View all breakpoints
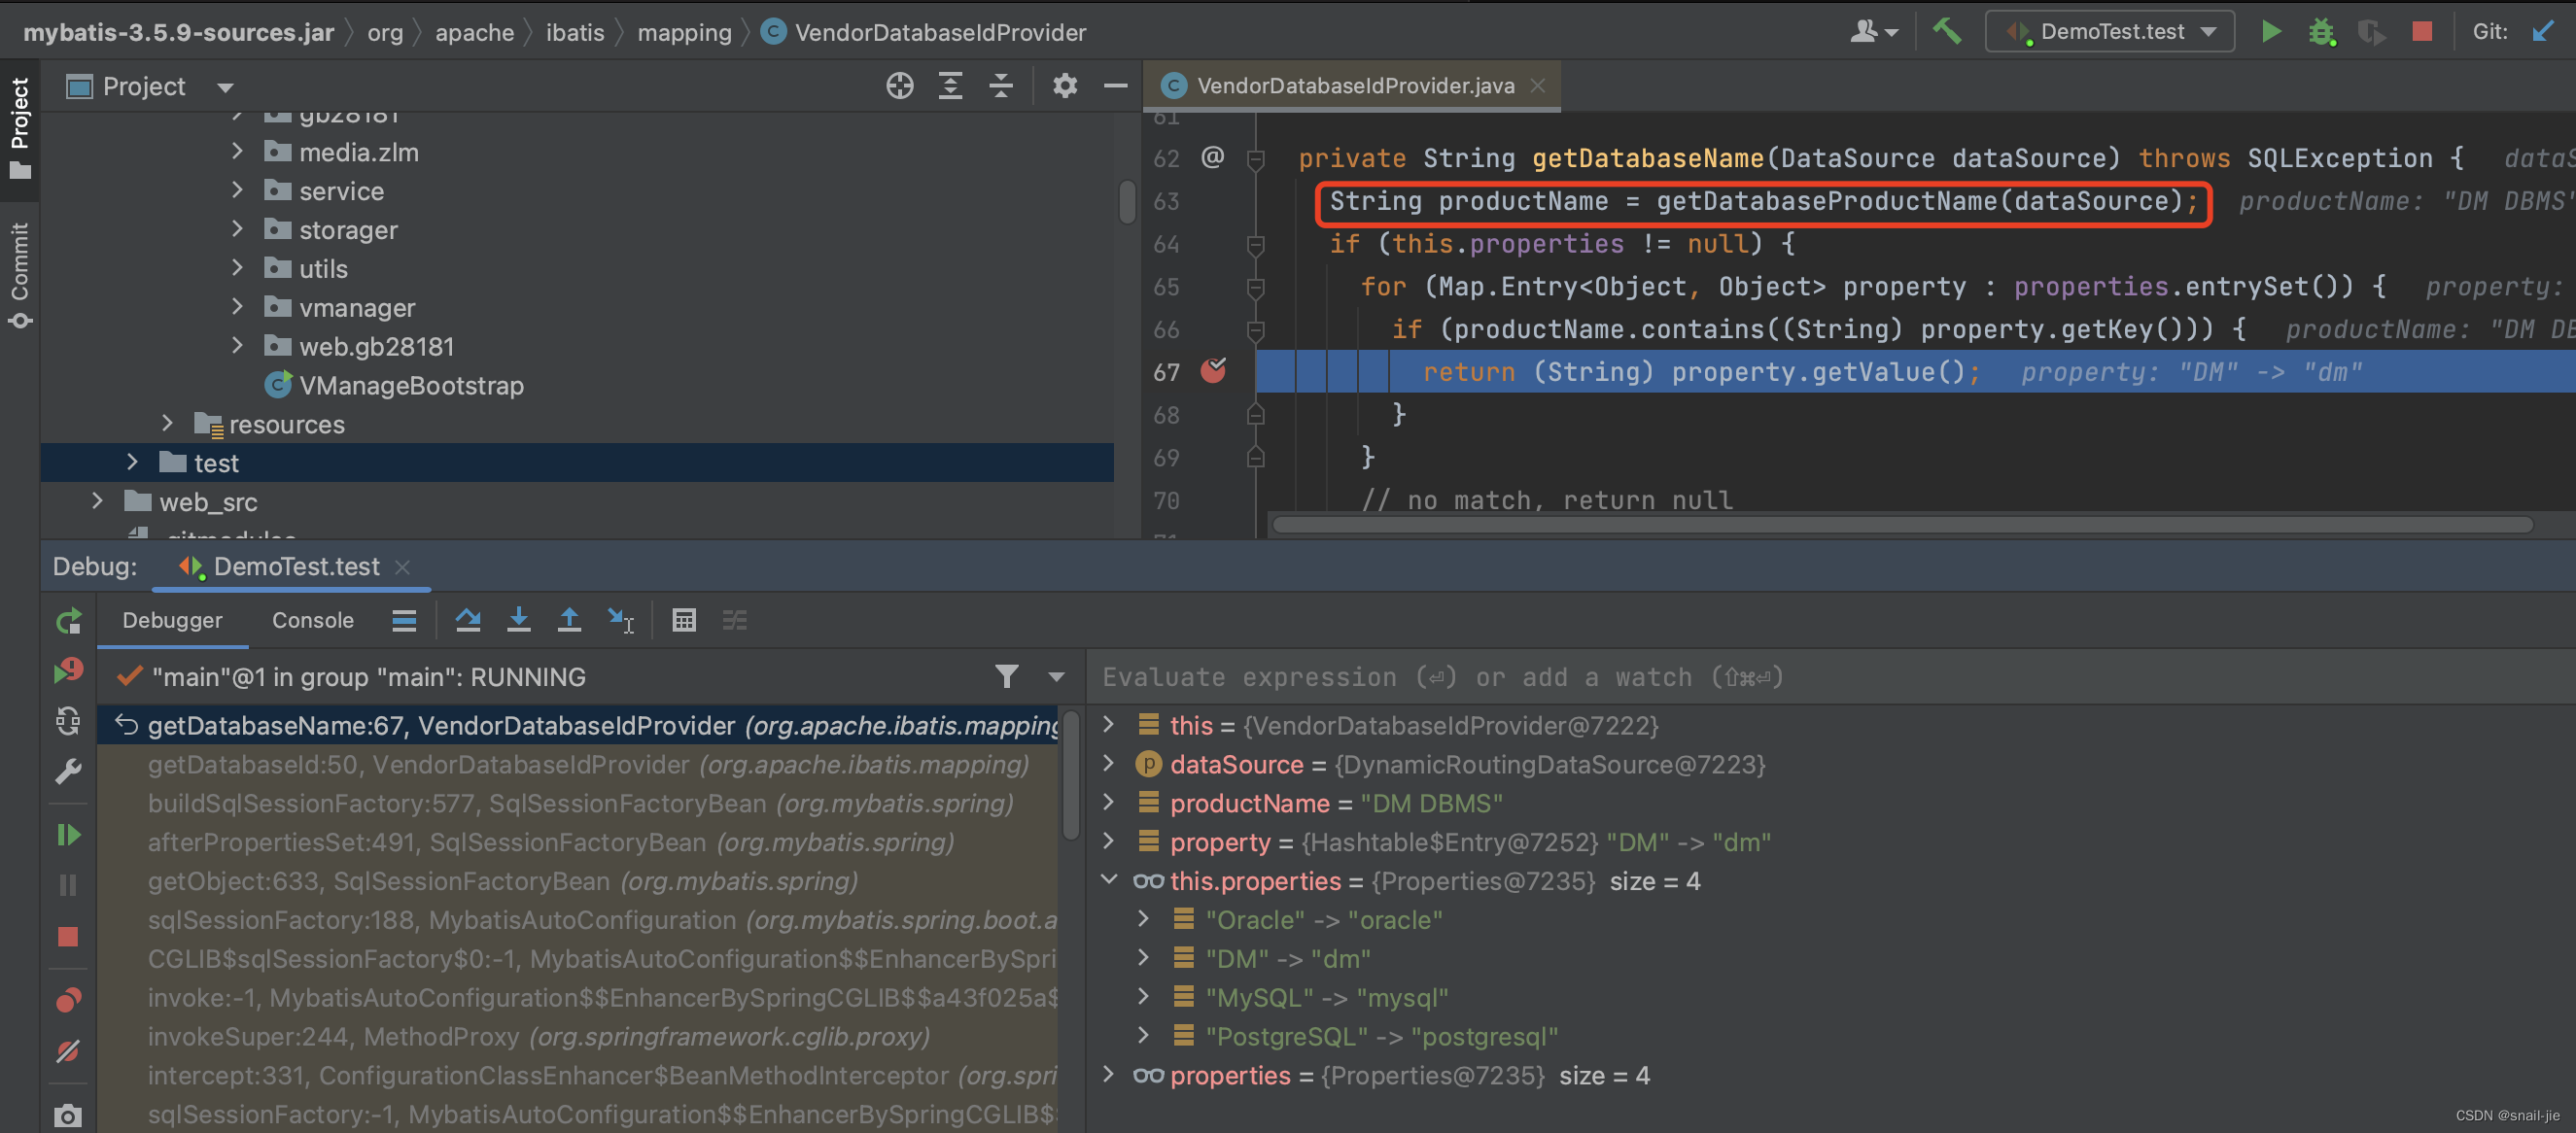Image resolution: width=2576 pixels, height=1133 pixels. coord(68,999)
